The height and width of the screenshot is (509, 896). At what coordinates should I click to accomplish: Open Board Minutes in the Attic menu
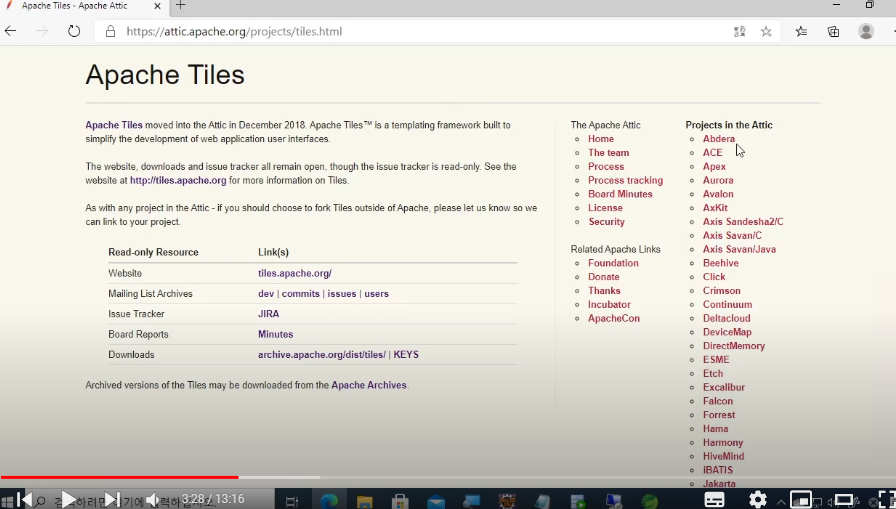tap(620, 194)
